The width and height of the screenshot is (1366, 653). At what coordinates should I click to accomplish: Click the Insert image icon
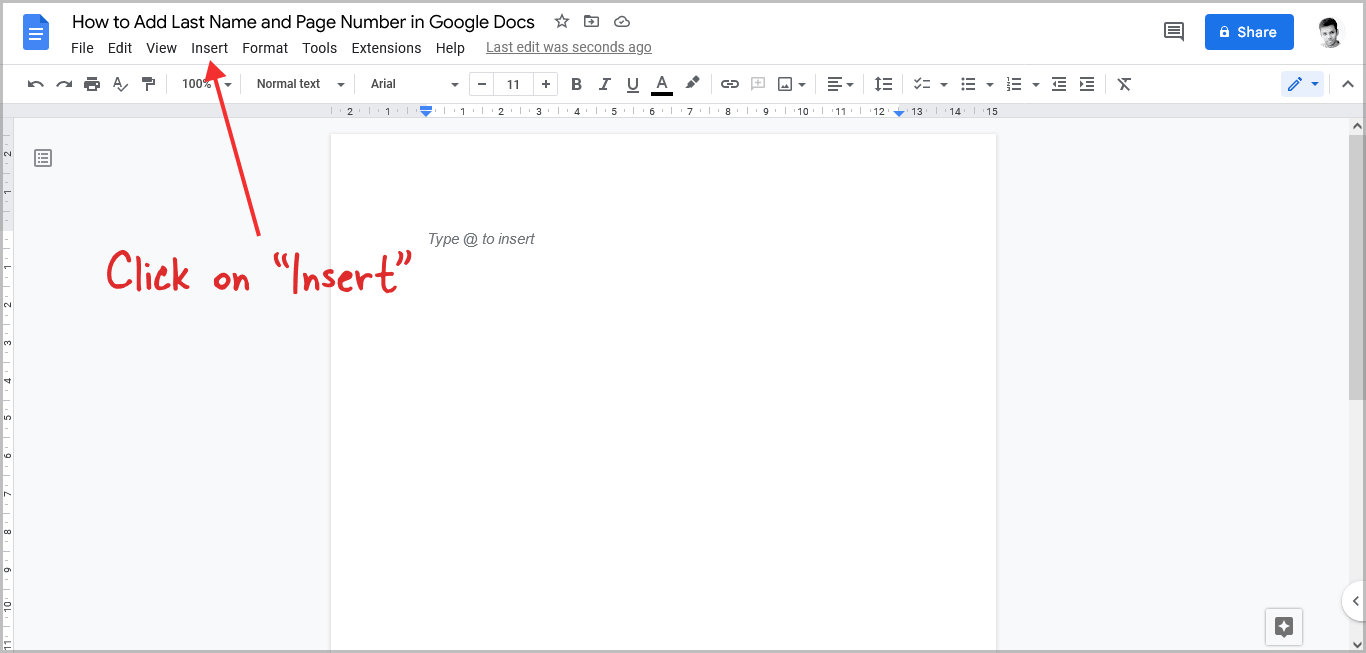786,84
